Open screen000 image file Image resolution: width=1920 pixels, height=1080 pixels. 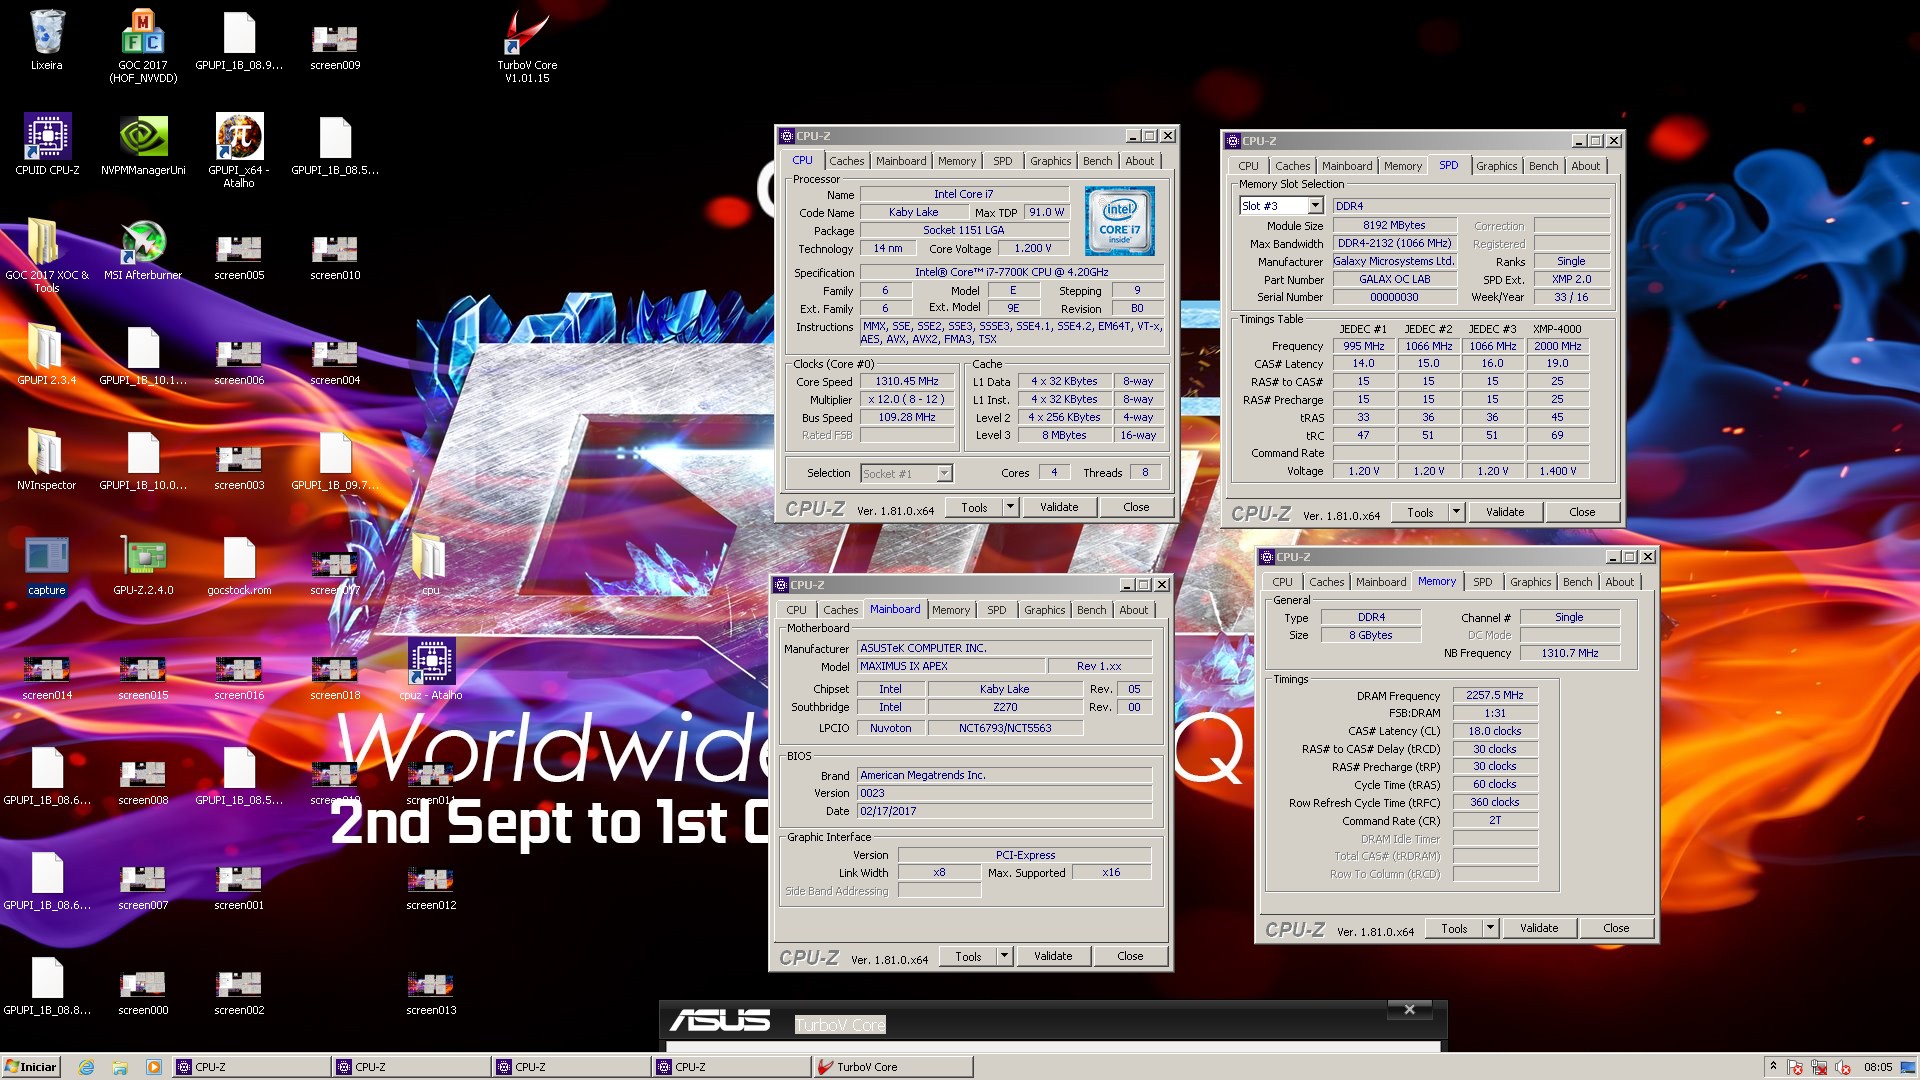143,990
